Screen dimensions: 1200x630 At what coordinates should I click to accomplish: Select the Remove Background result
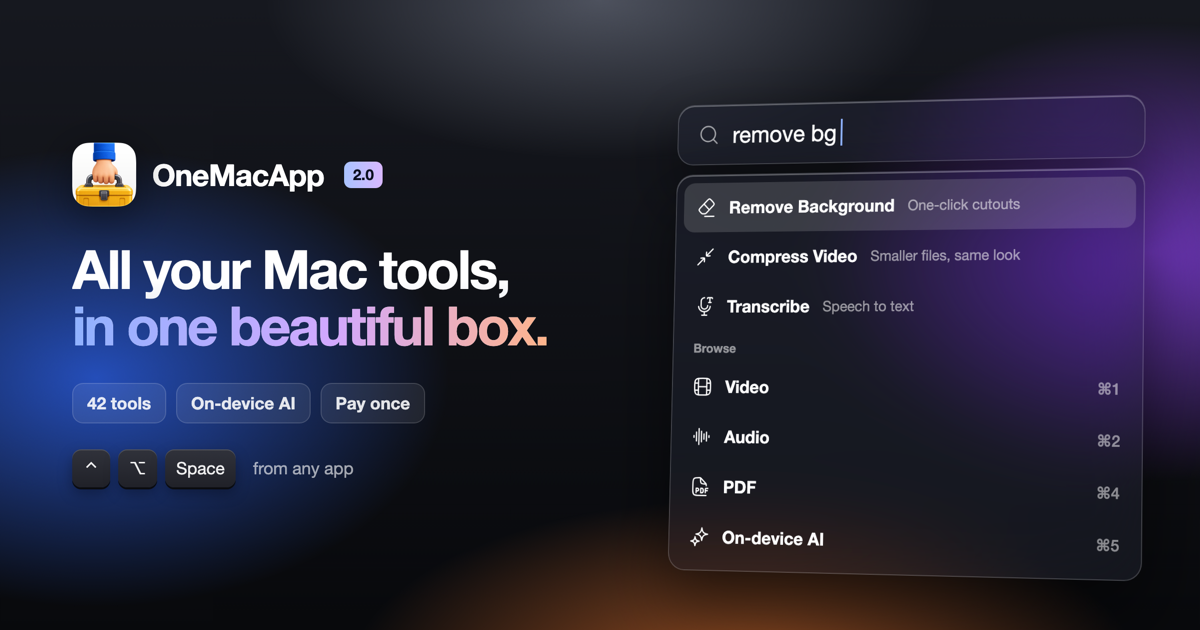click(x=910, y=205)
